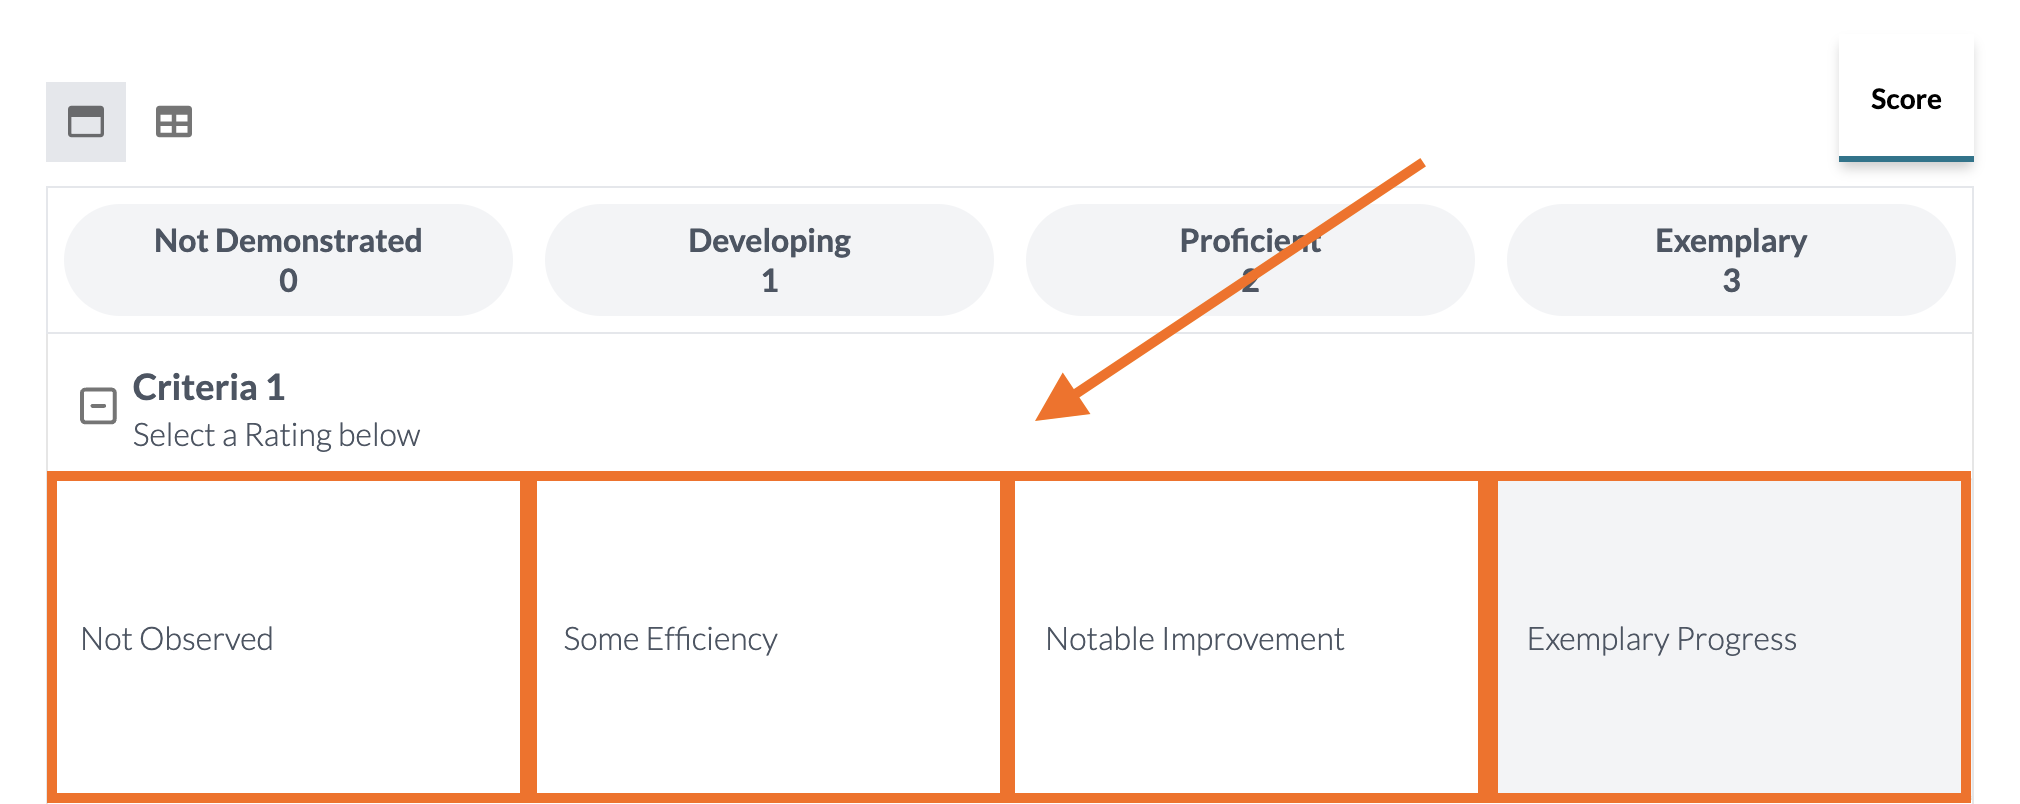
Task: Switch to the single-panel list view icon
Action: (86, 122)
